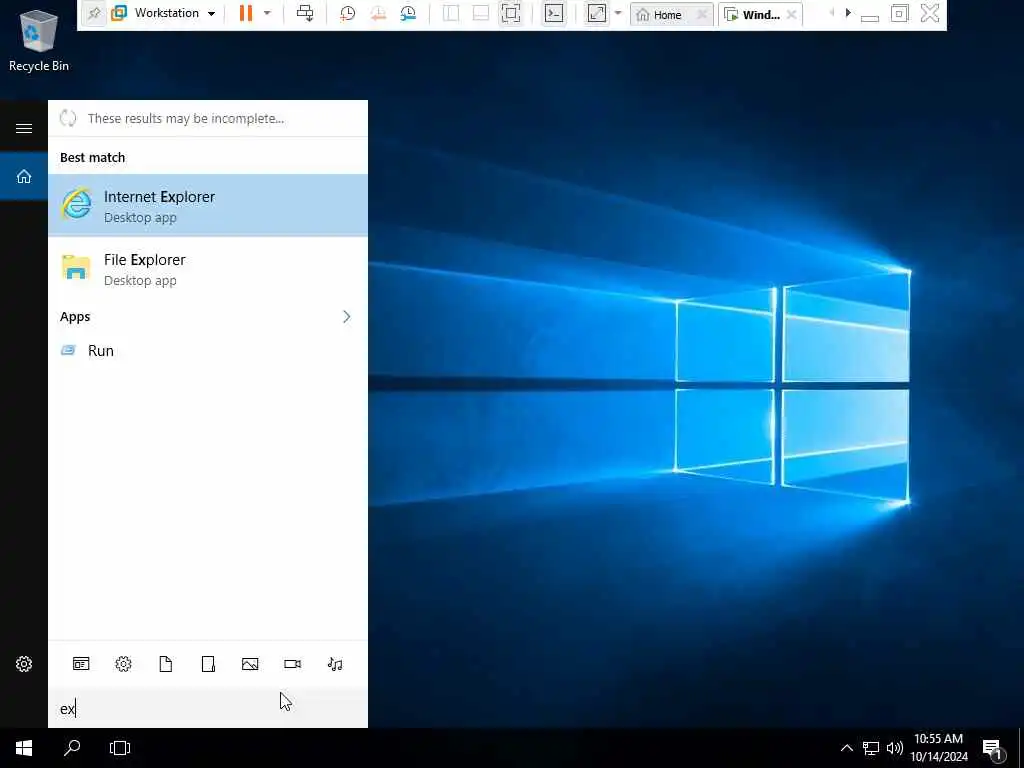Click the 'Best match' heading
1024x768 pixels.
92,157
